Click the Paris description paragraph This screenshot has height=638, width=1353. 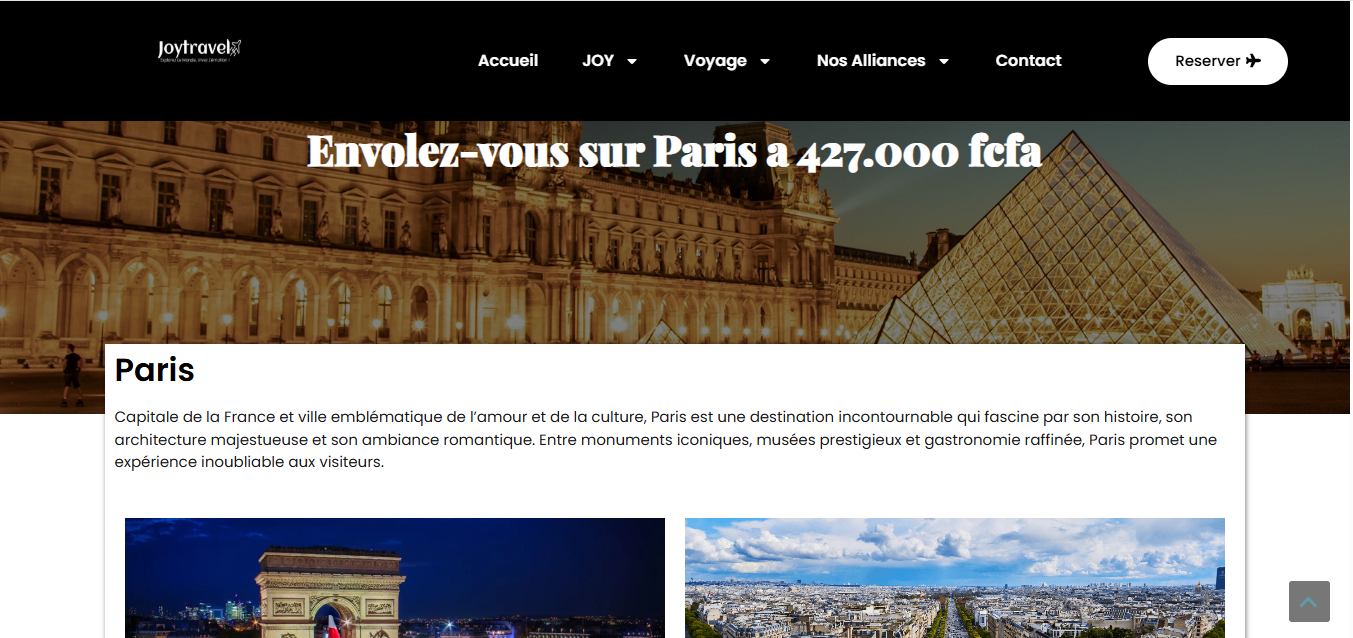pyautogui.click(x=665, y=440)
